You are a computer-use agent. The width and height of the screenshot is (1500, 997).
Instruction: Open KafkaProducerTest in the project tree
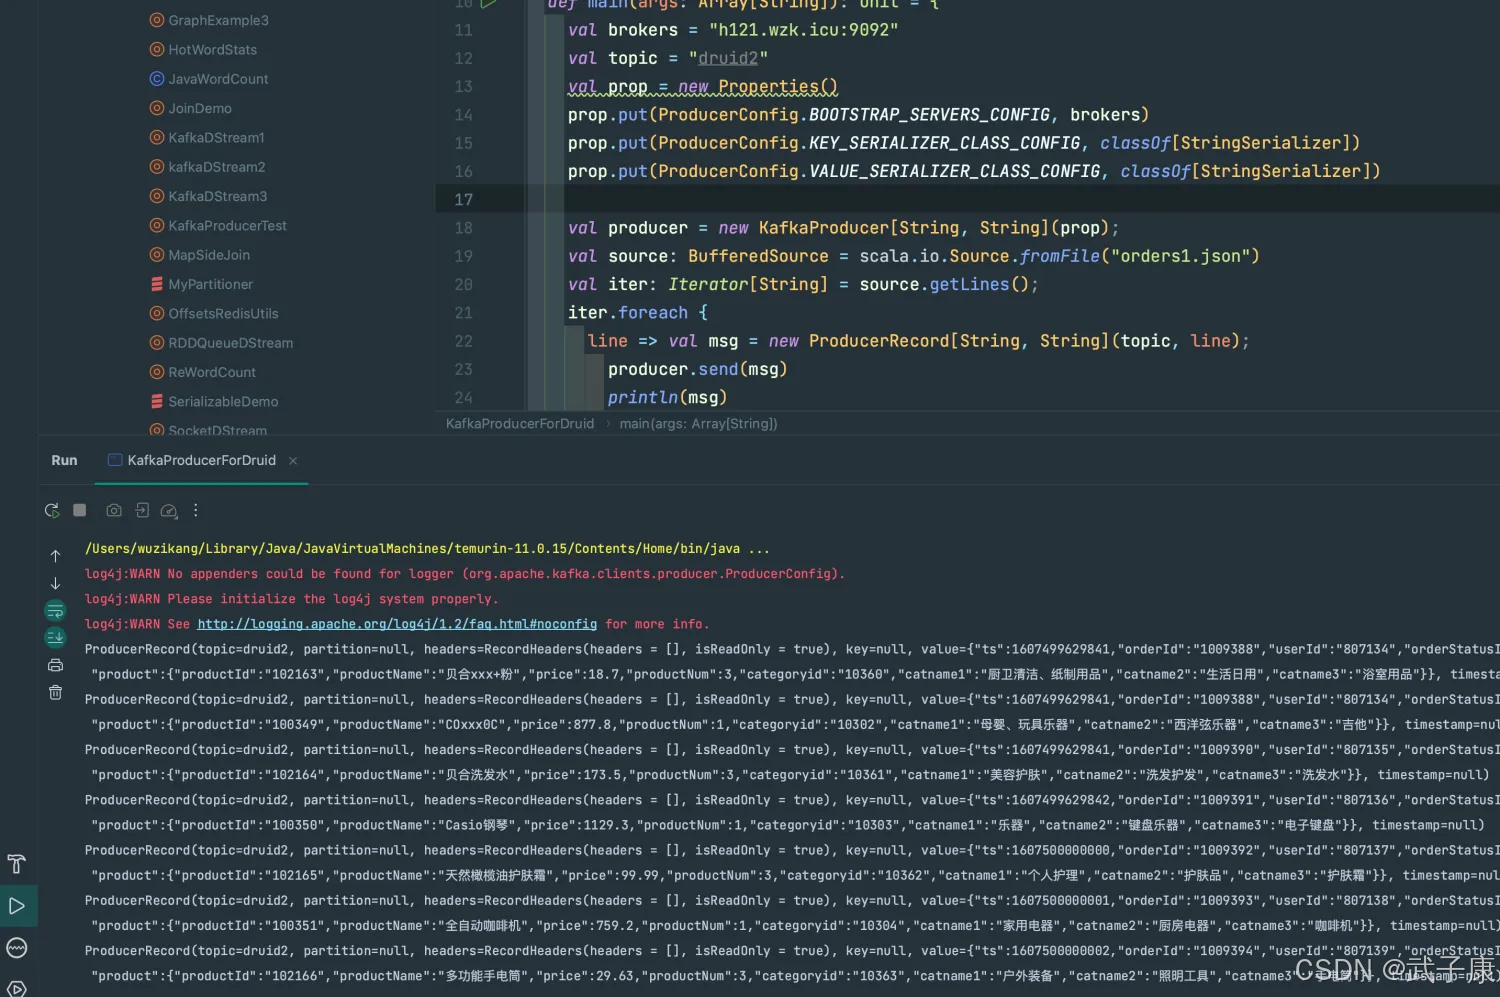pos(227,226)
